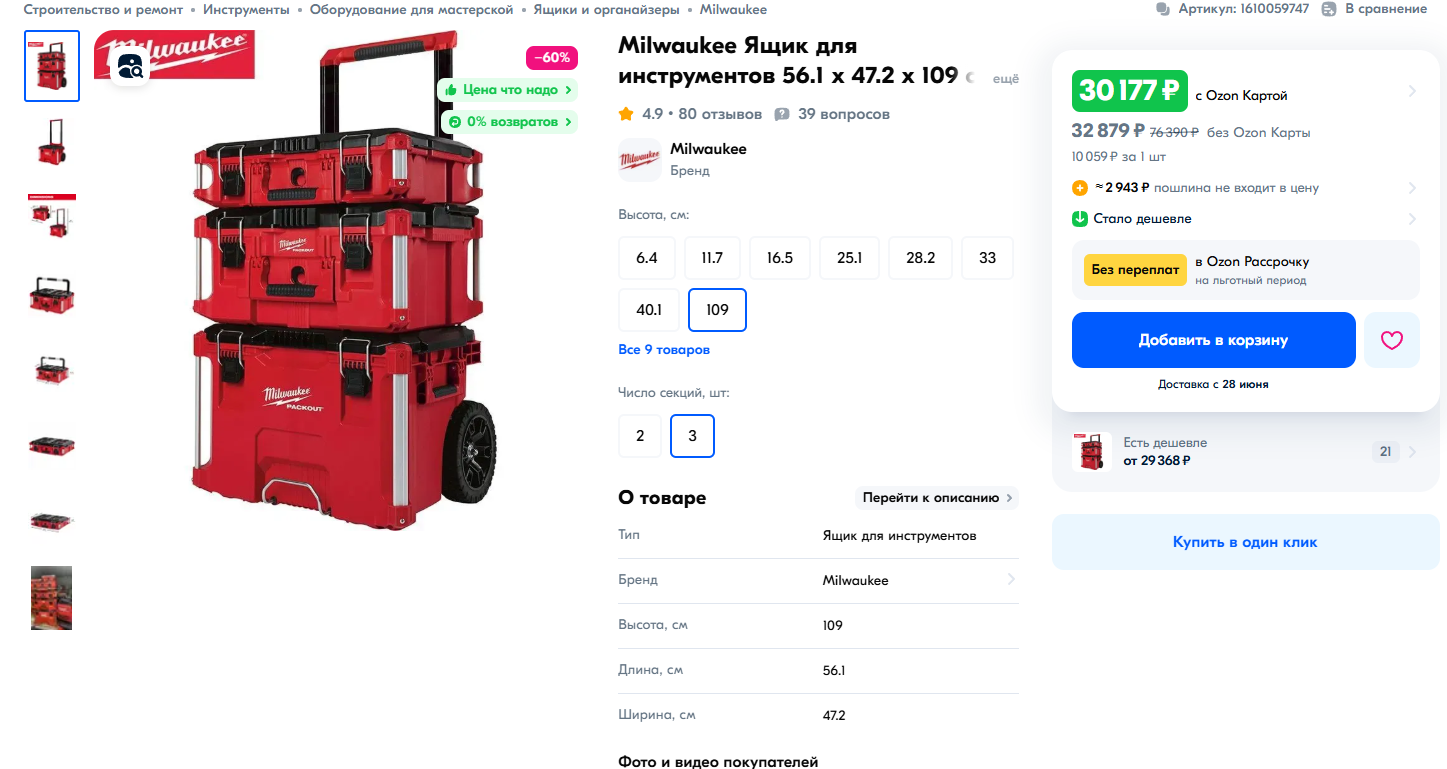Click the Добавить в корзину button
This screenshot has height=769, width=1447.
coord(1214,340)
